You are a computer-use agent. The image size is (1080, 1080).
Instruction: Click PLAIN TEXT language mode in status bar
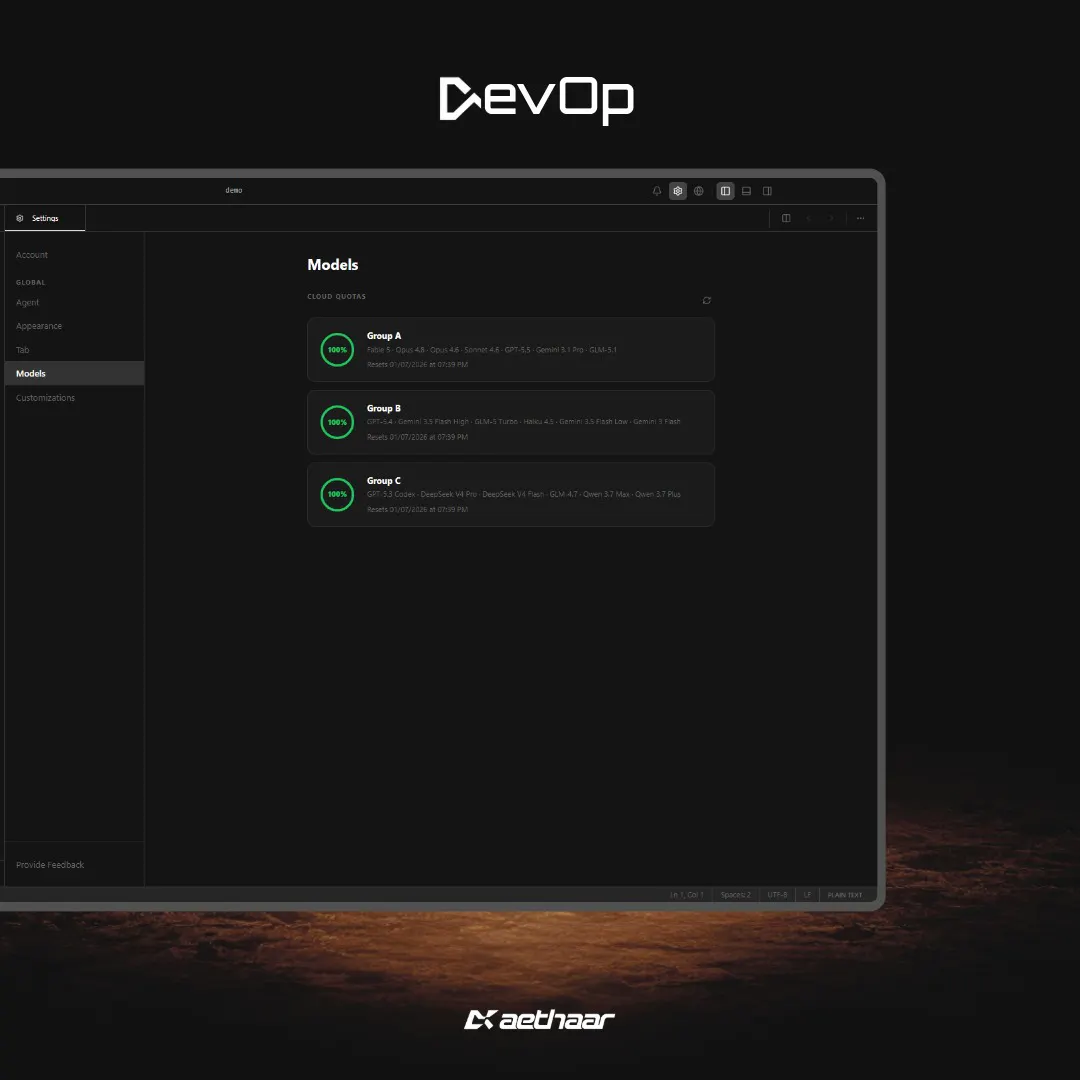pos(844,895)
